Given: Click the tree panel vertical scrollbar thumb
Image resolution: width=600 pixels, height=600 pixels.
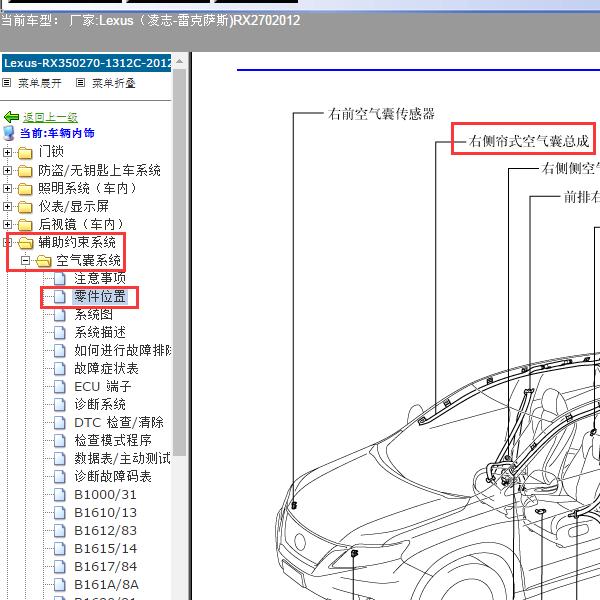Looking at the screenshot, I should pos(179,262).
